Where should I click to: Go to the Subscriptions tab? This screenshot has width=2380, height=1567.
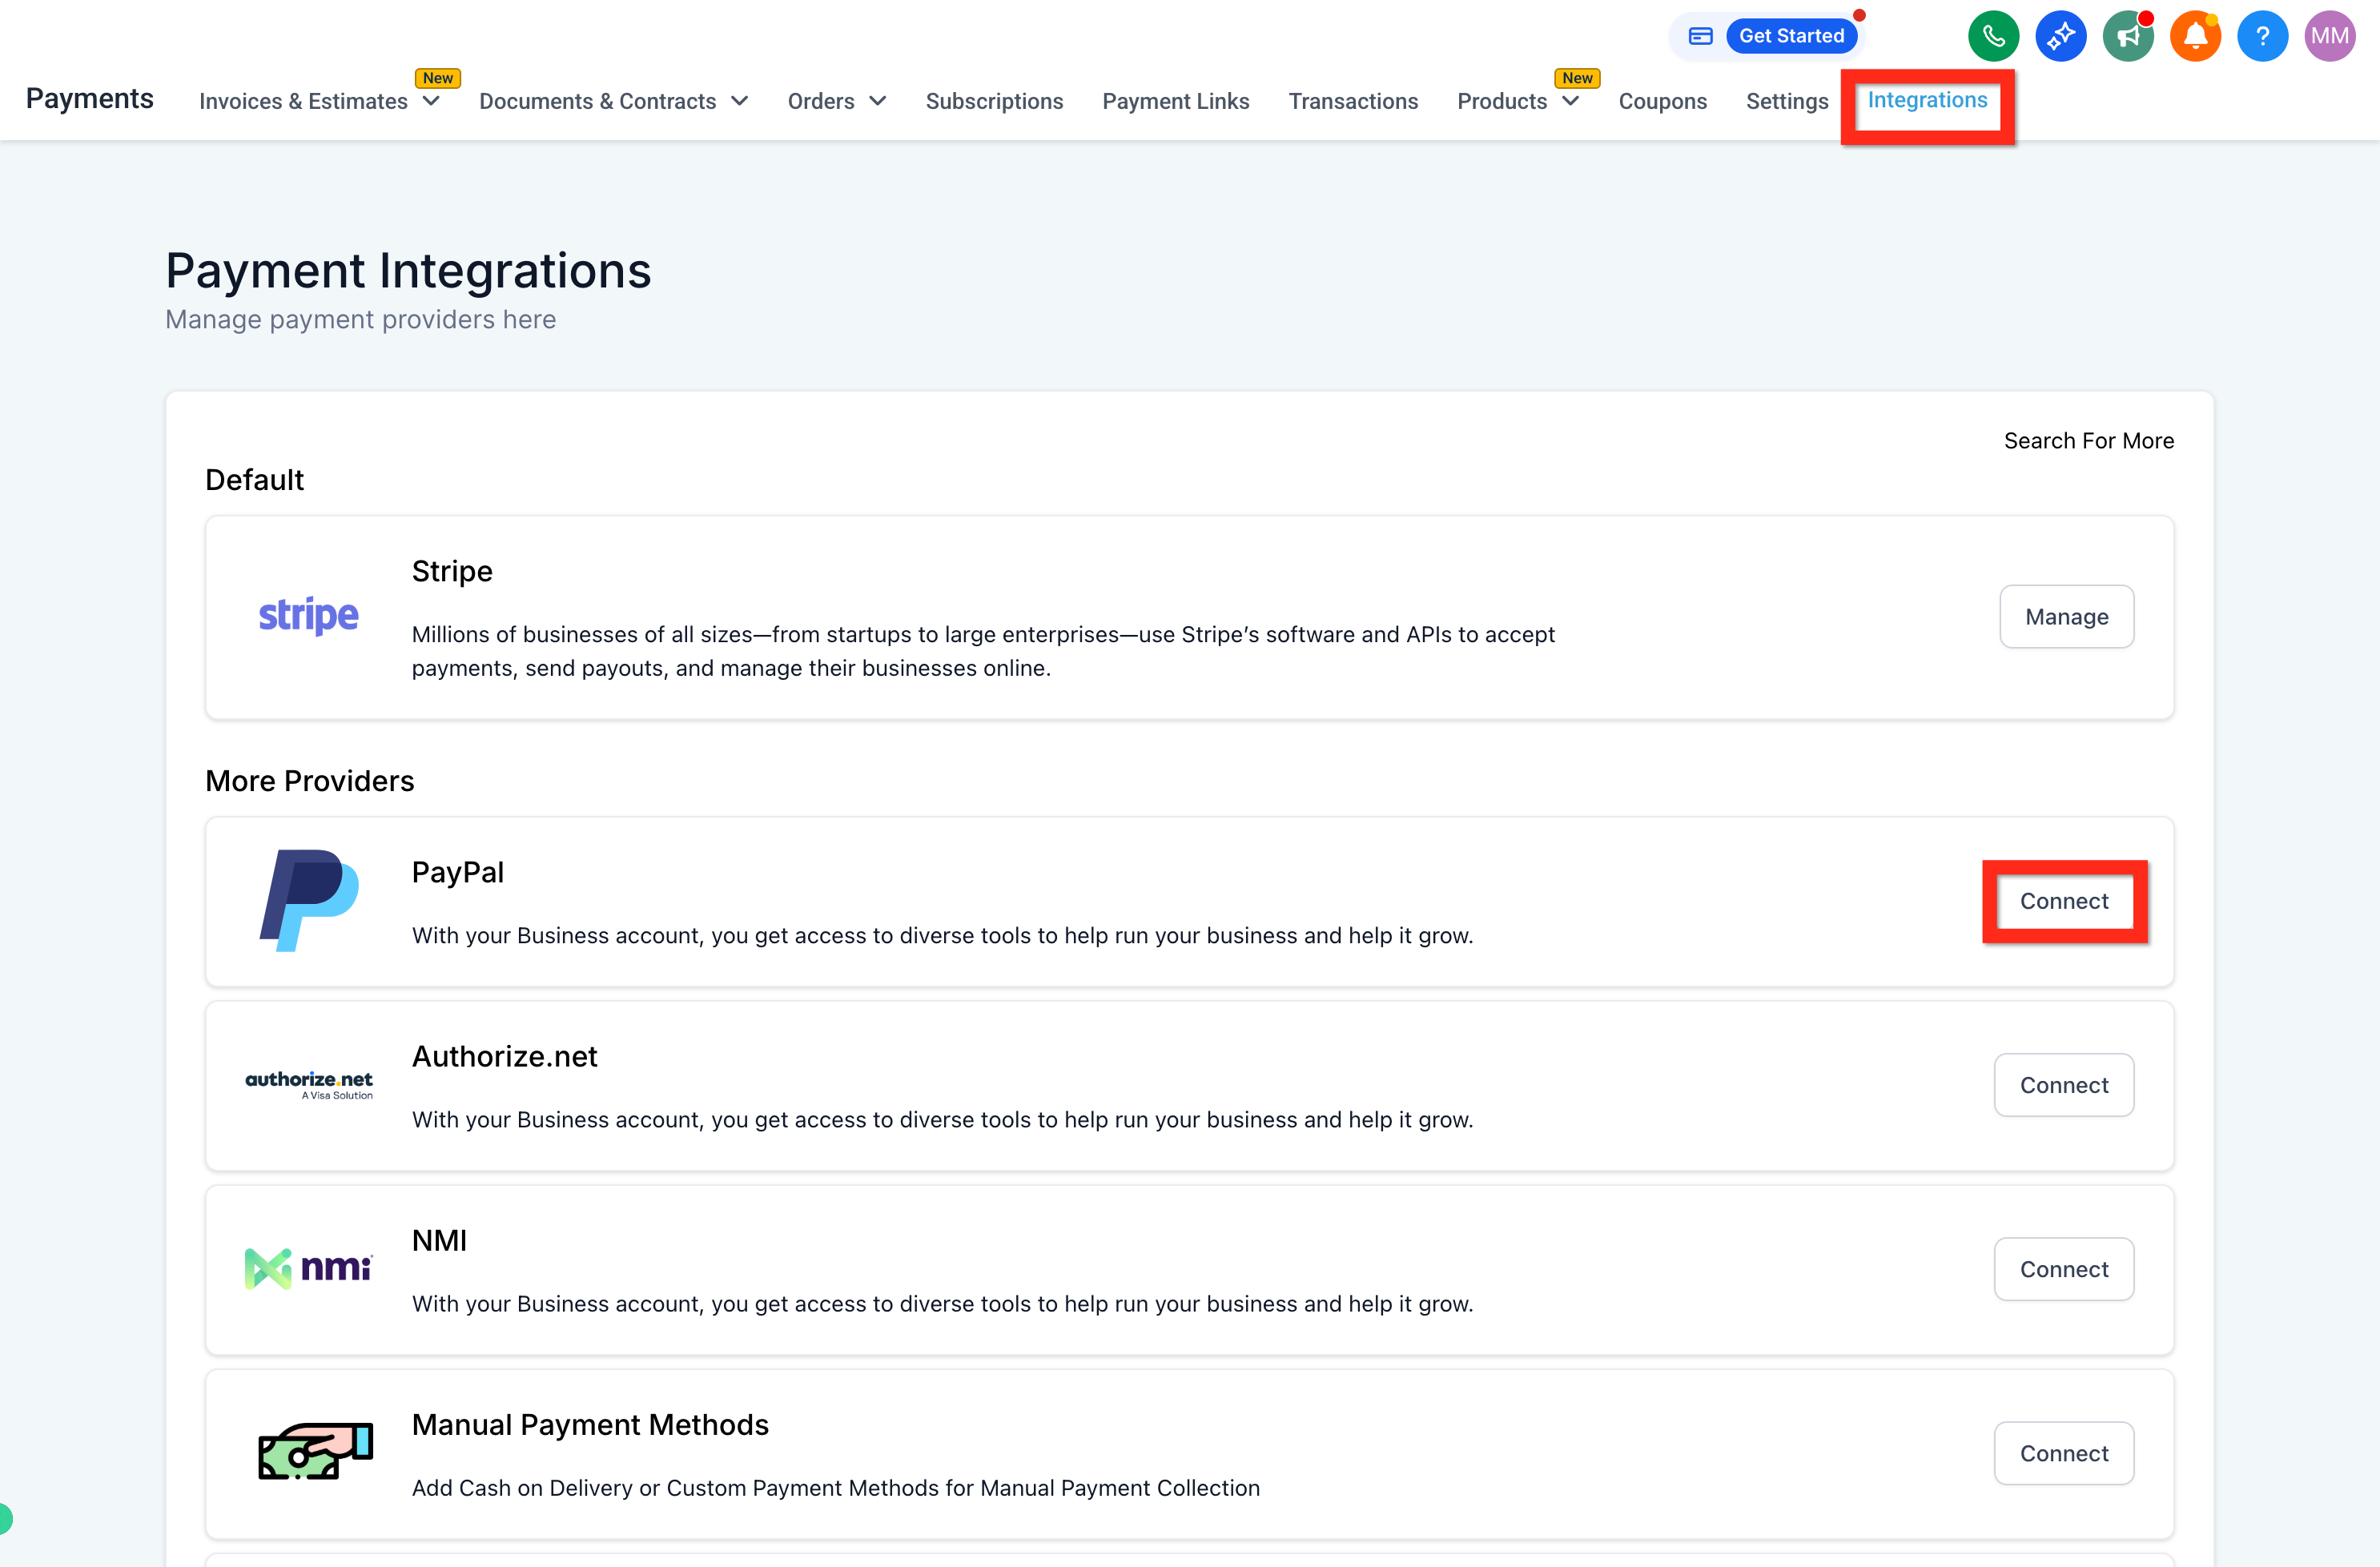[x=994, y=101]
